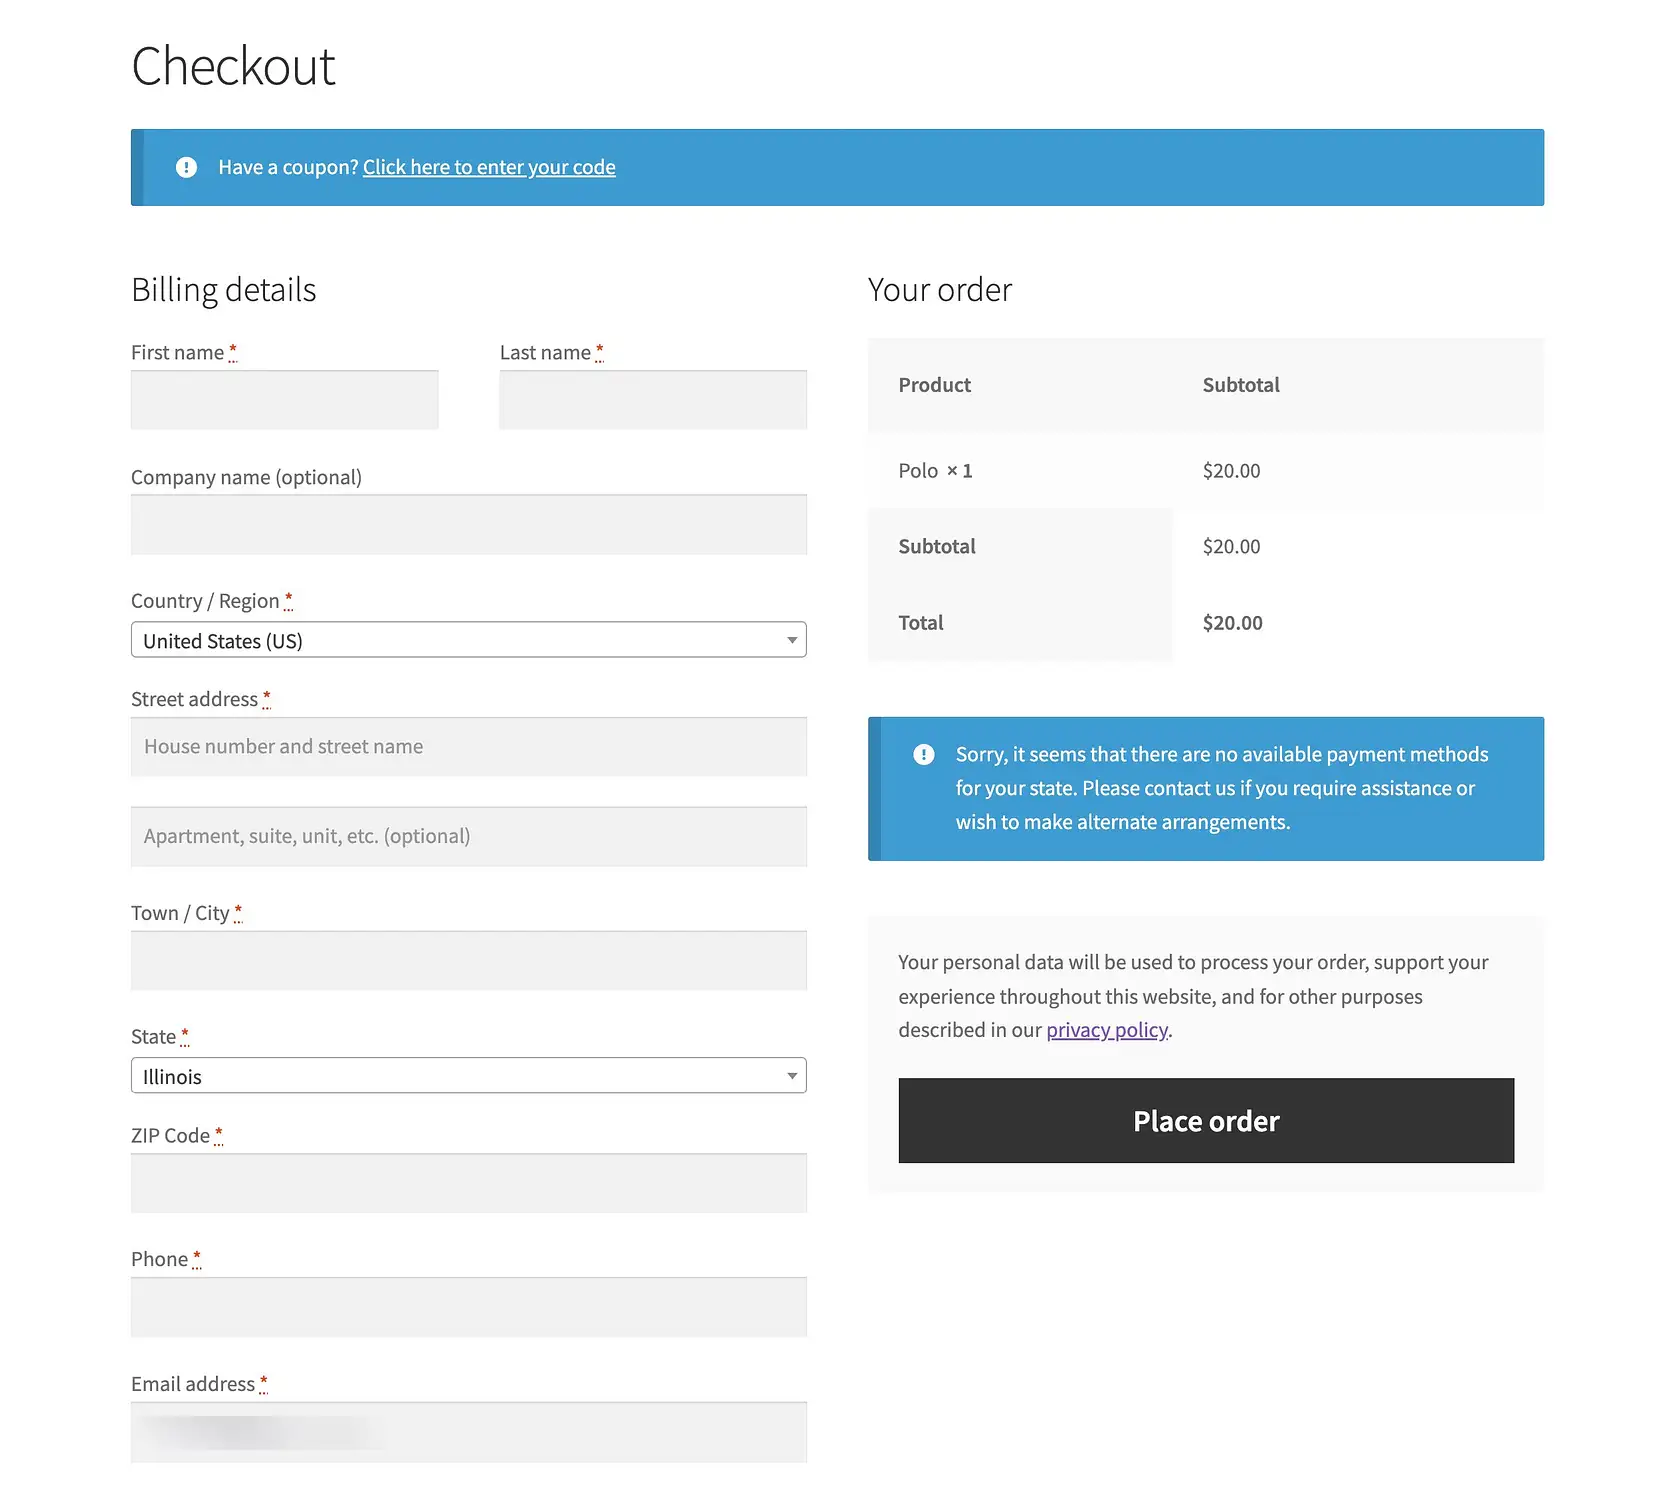The height and width of the screenshot is (1500, 1666).
Task: Click the House number and street name field
Action: click(468, 747)
